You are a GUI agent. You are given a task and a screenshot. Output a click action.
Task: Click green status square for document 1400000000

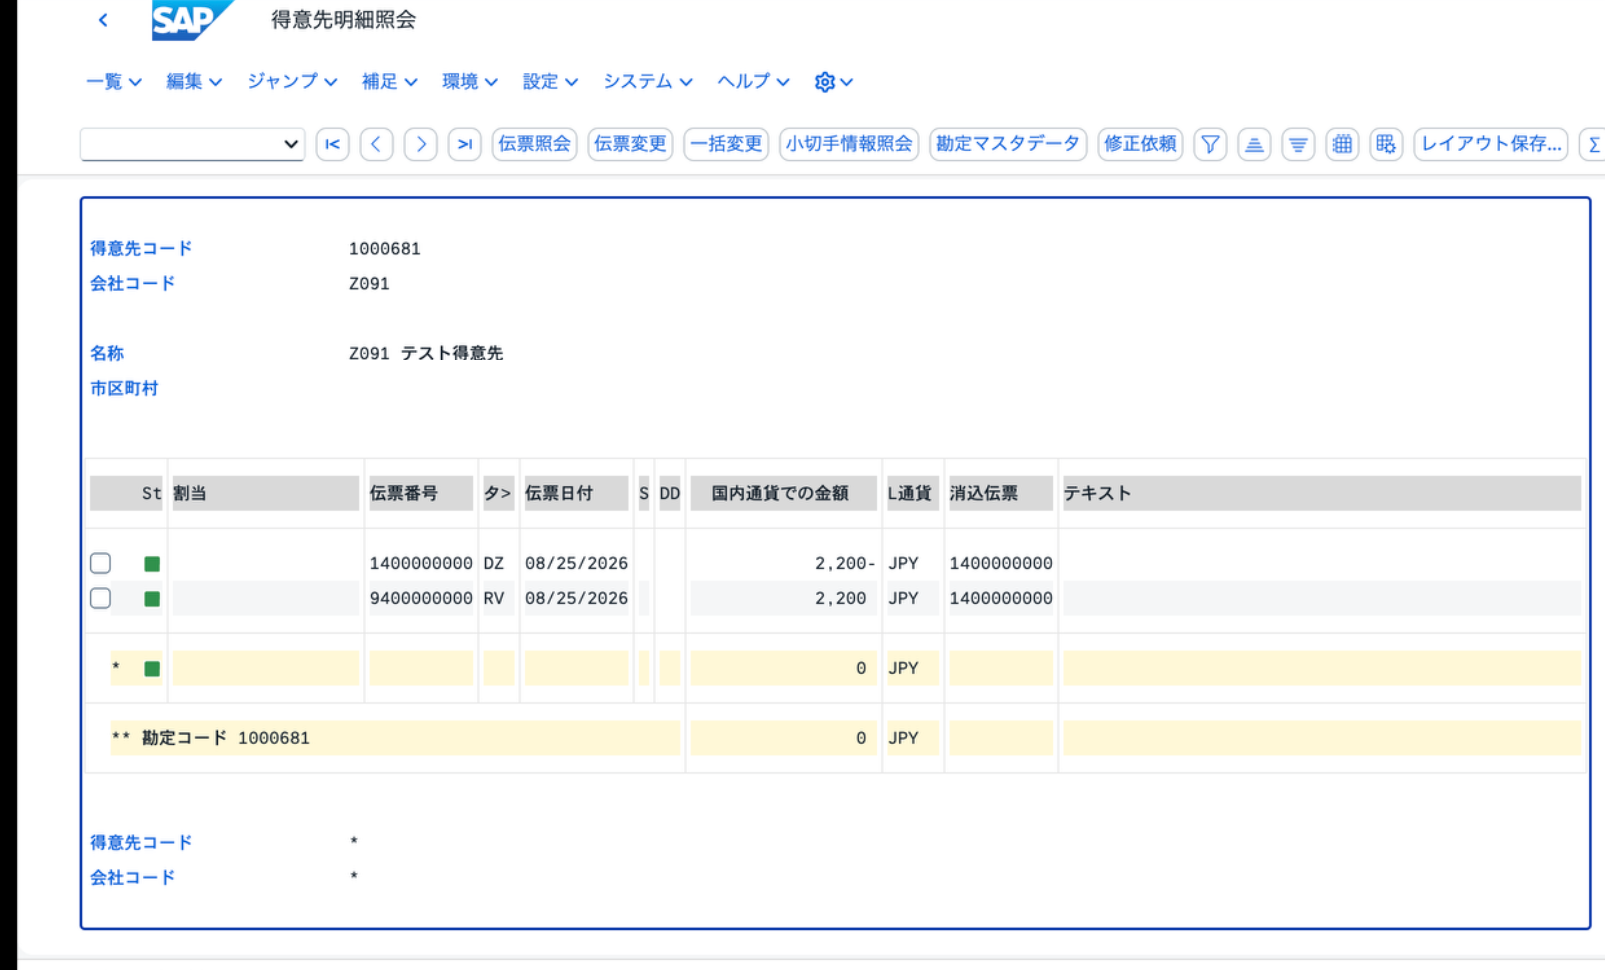pyautogui.click(x=152, y=564)
